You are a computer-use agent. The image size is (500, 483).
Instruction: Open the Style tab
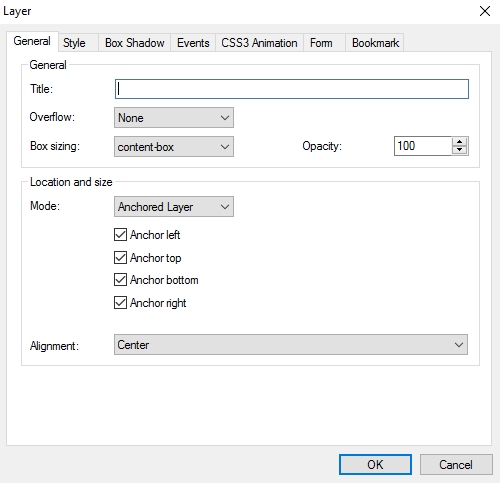coord(78,43)
